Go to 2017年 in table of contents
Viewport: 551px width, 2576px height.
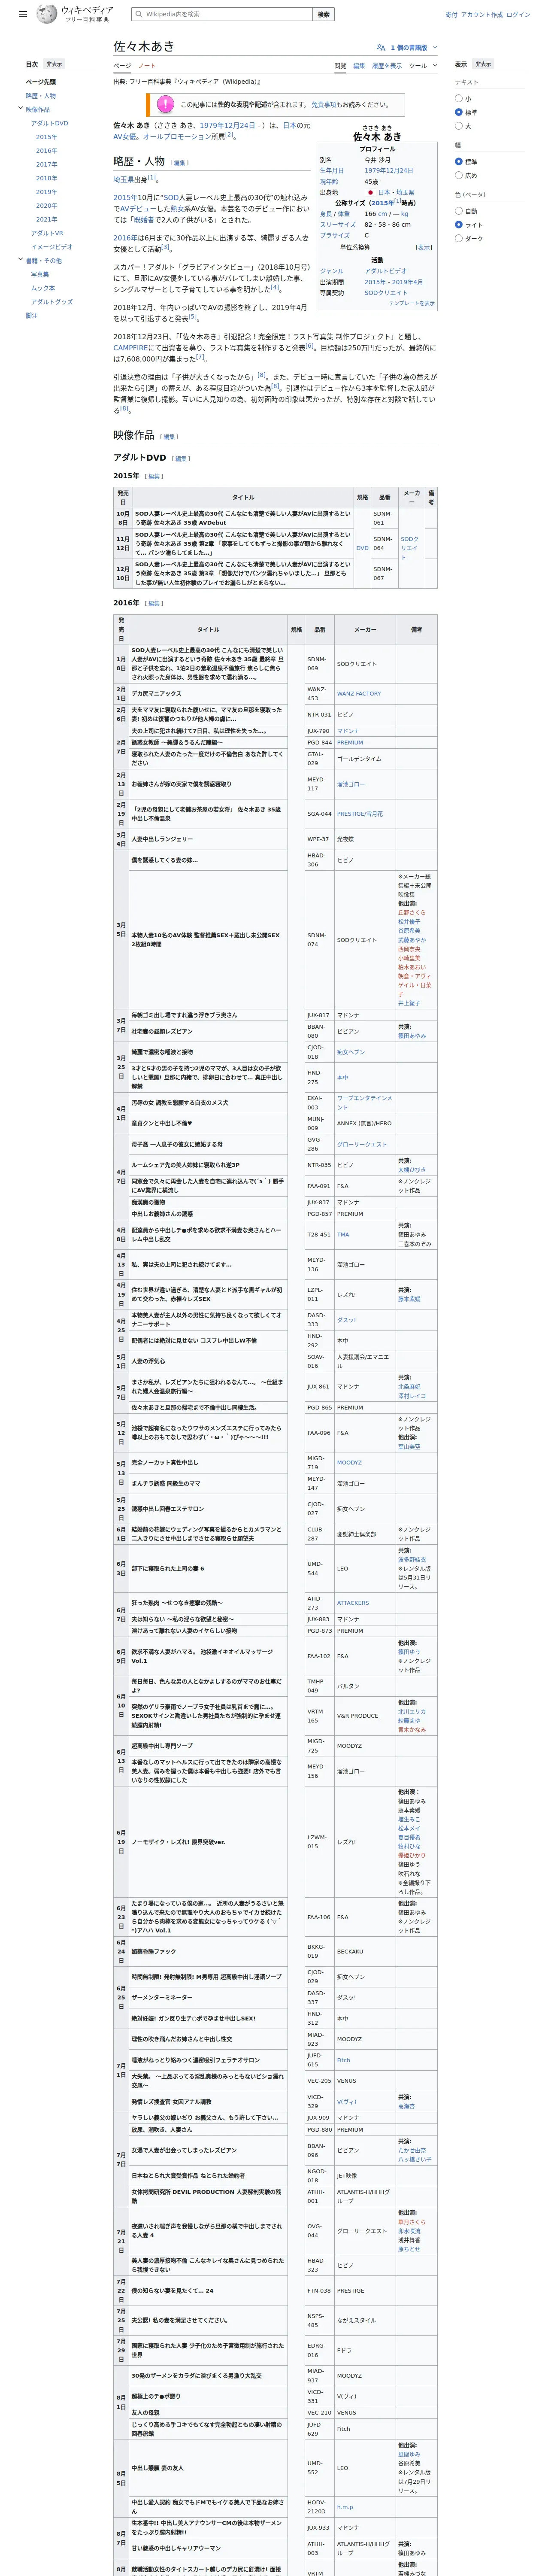coord(46,164)
